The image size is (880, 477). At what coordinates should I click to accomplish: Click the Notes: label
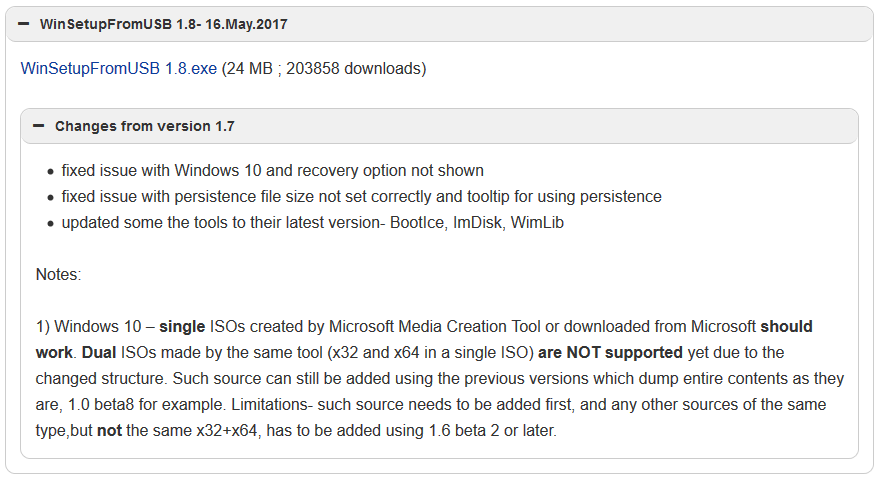(x=58, y=274)
